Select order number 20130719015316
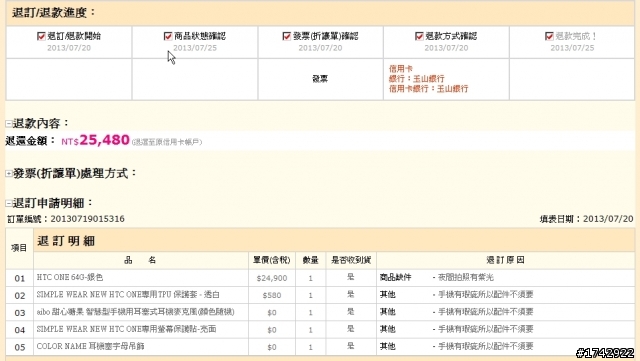Image resolution: width=640 pixels, height=361 pixels. click(x=87, y=219)
